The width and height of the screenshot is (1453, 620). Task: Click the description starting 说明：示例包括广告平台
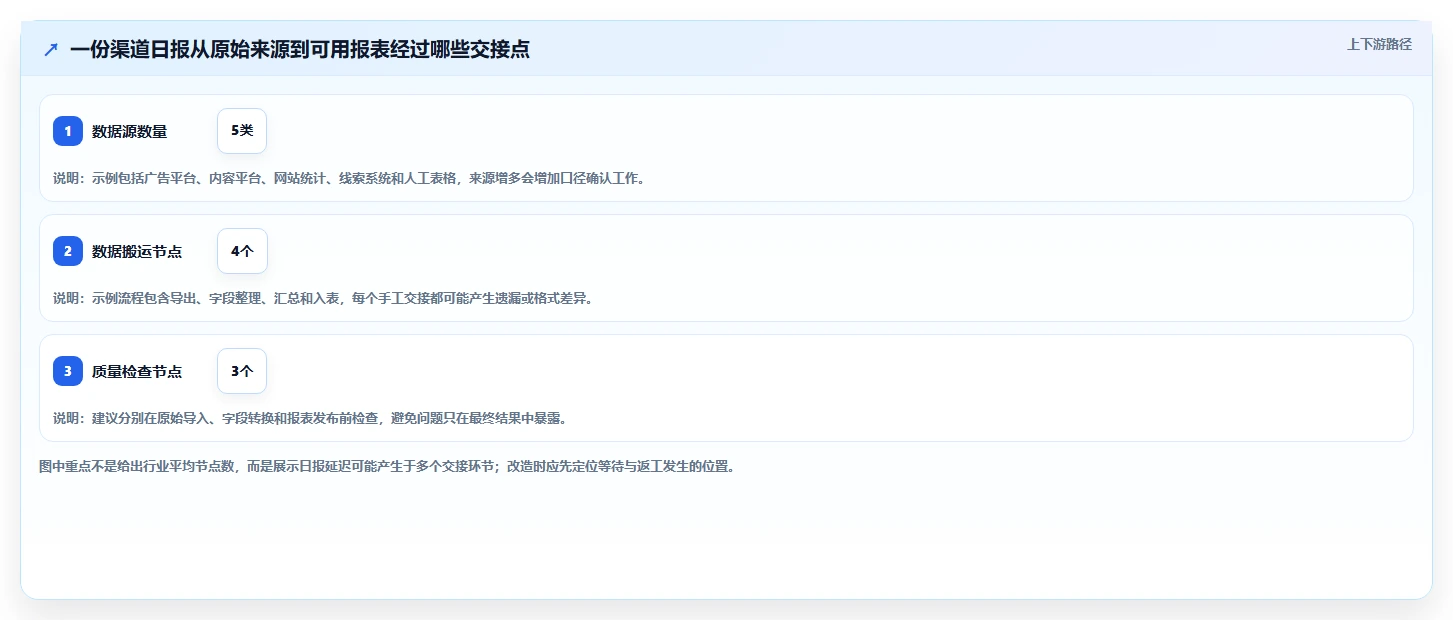(349, 178)
